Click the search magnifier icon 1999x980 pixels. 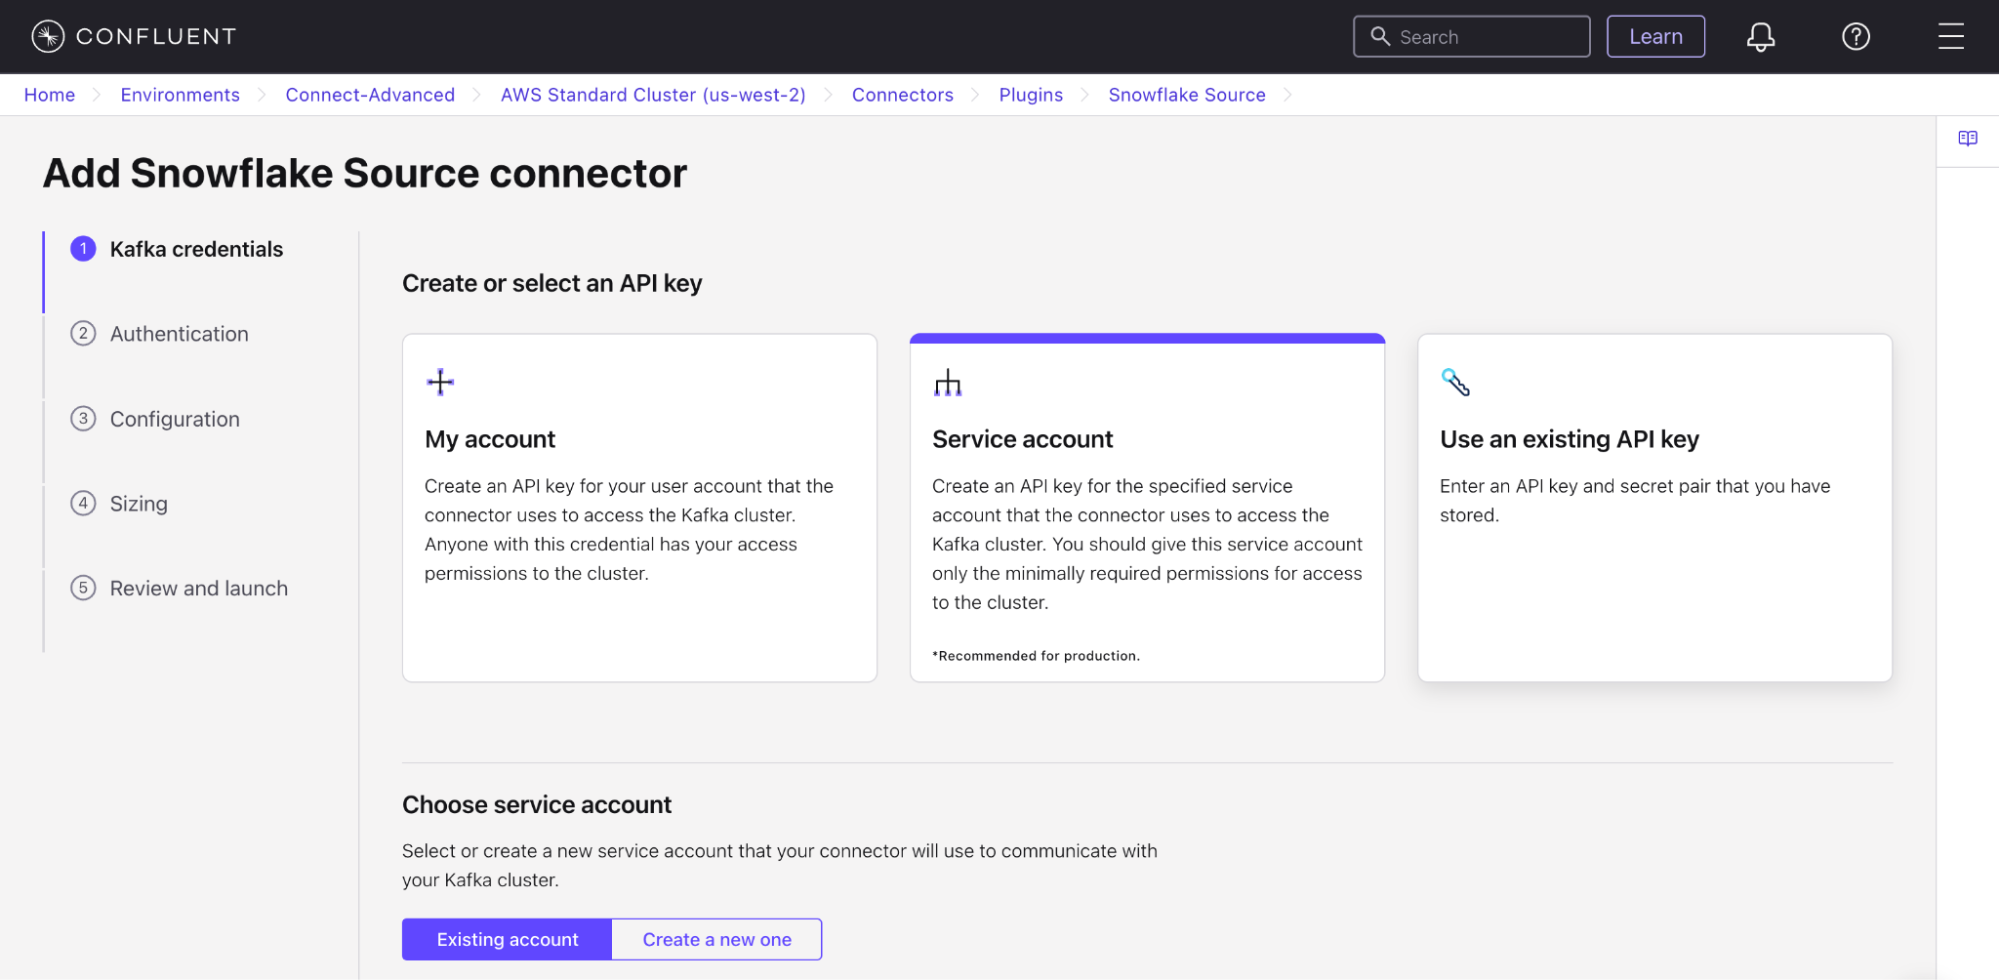(x=1380, y=36)
